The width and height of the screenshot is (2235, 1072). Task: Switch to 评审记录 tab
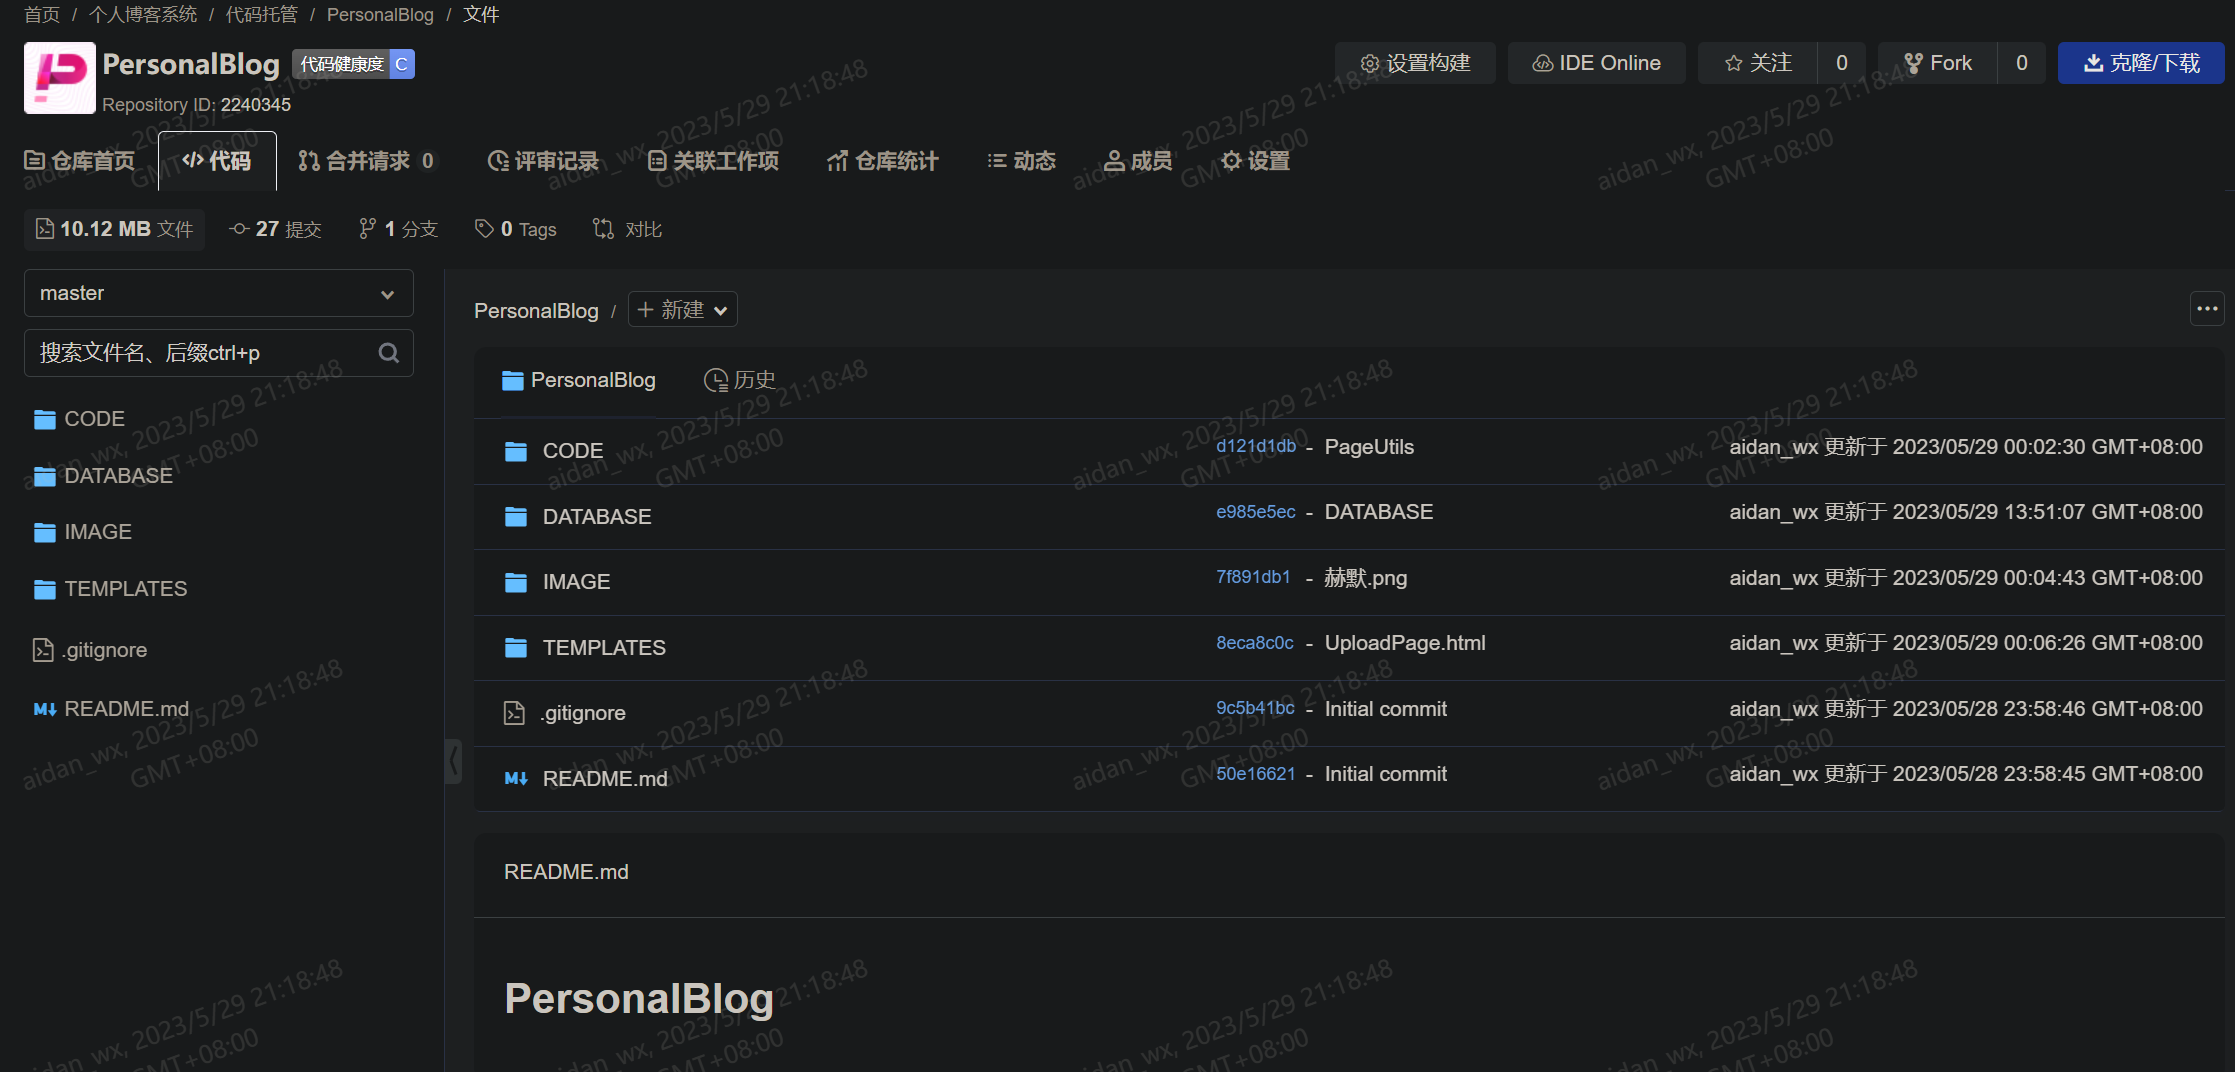(542, 161)
